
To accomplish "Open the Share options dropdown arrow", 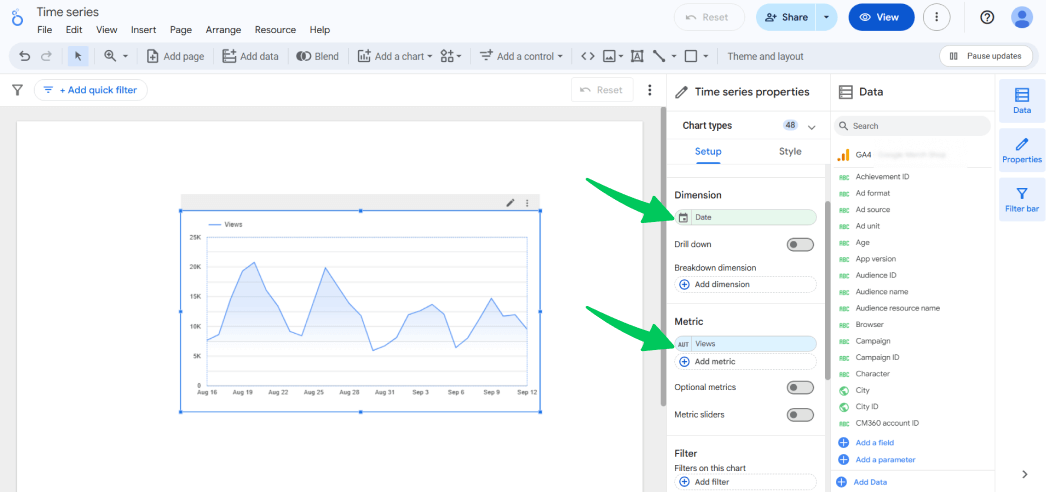I will coord(827,17).
